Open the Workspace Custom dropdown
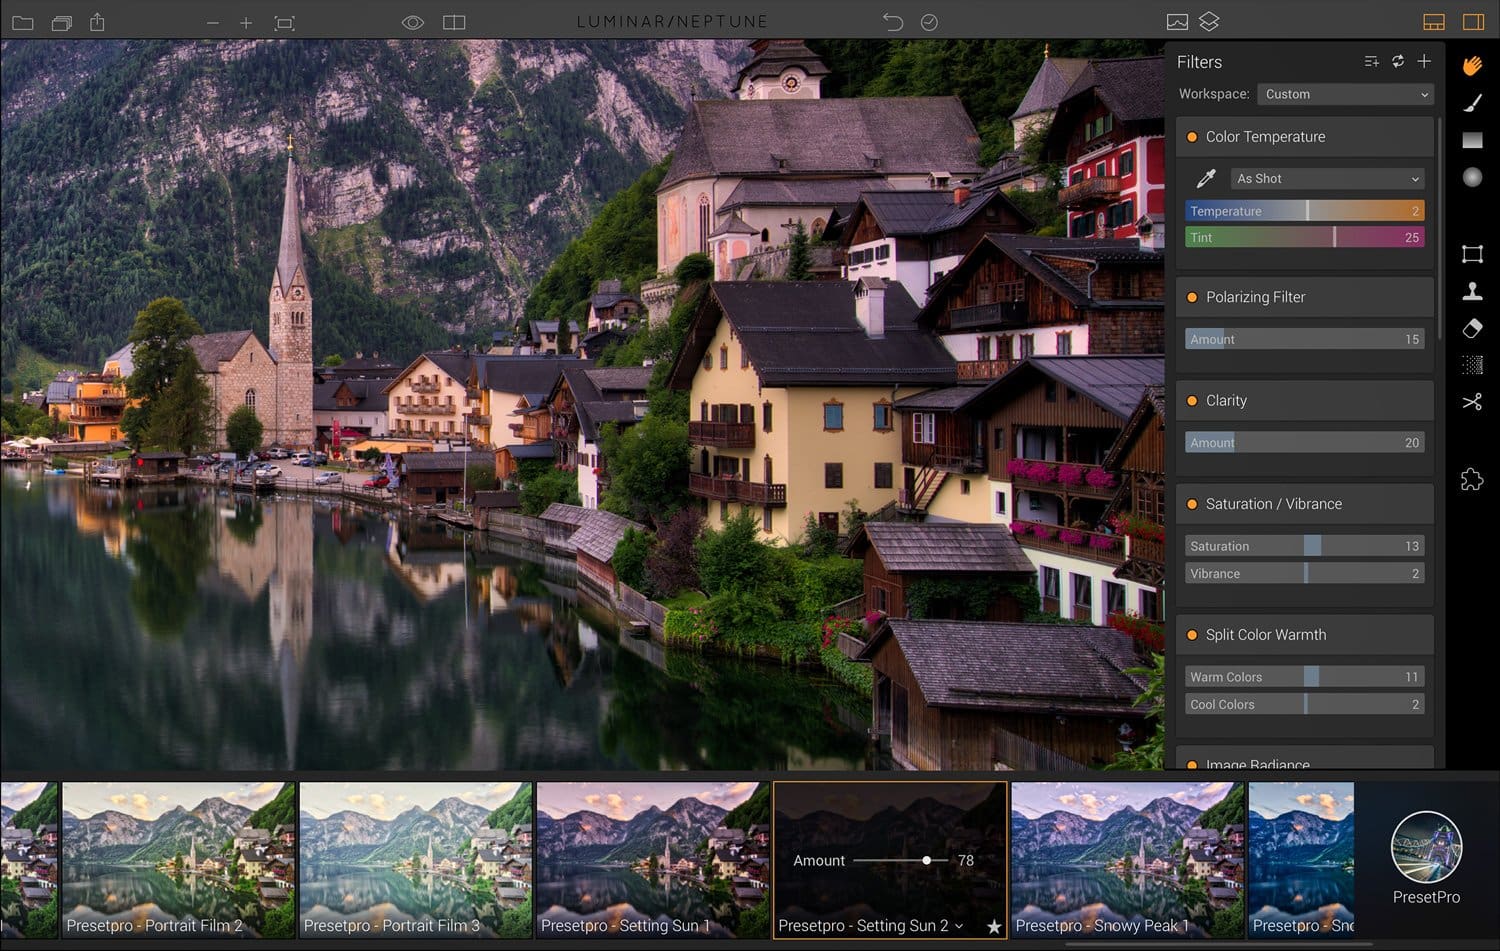This screenshot has height=951, width=1500. coord(1345,94)
